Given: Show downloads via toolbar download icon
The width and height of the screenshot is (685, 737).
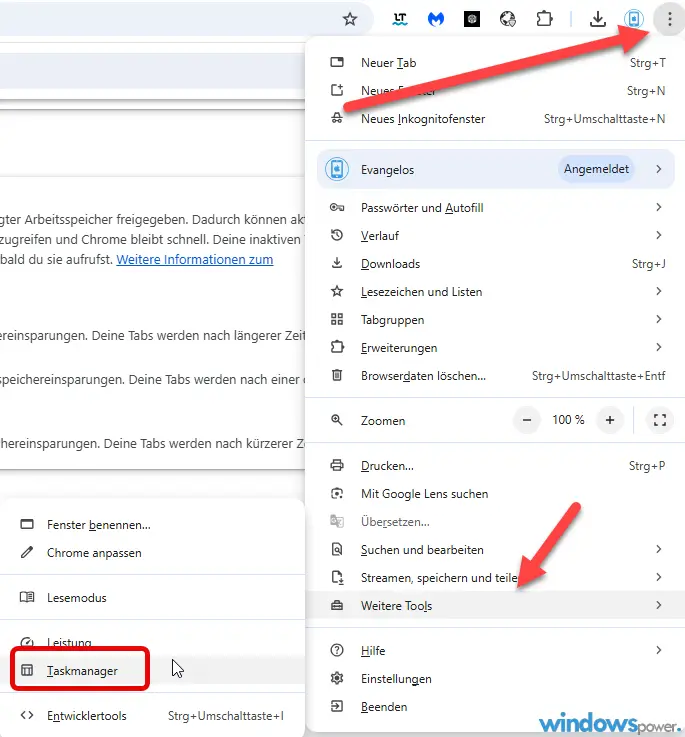Looking at the screenshot, I should pyautogui.click(x=598, y=19).
